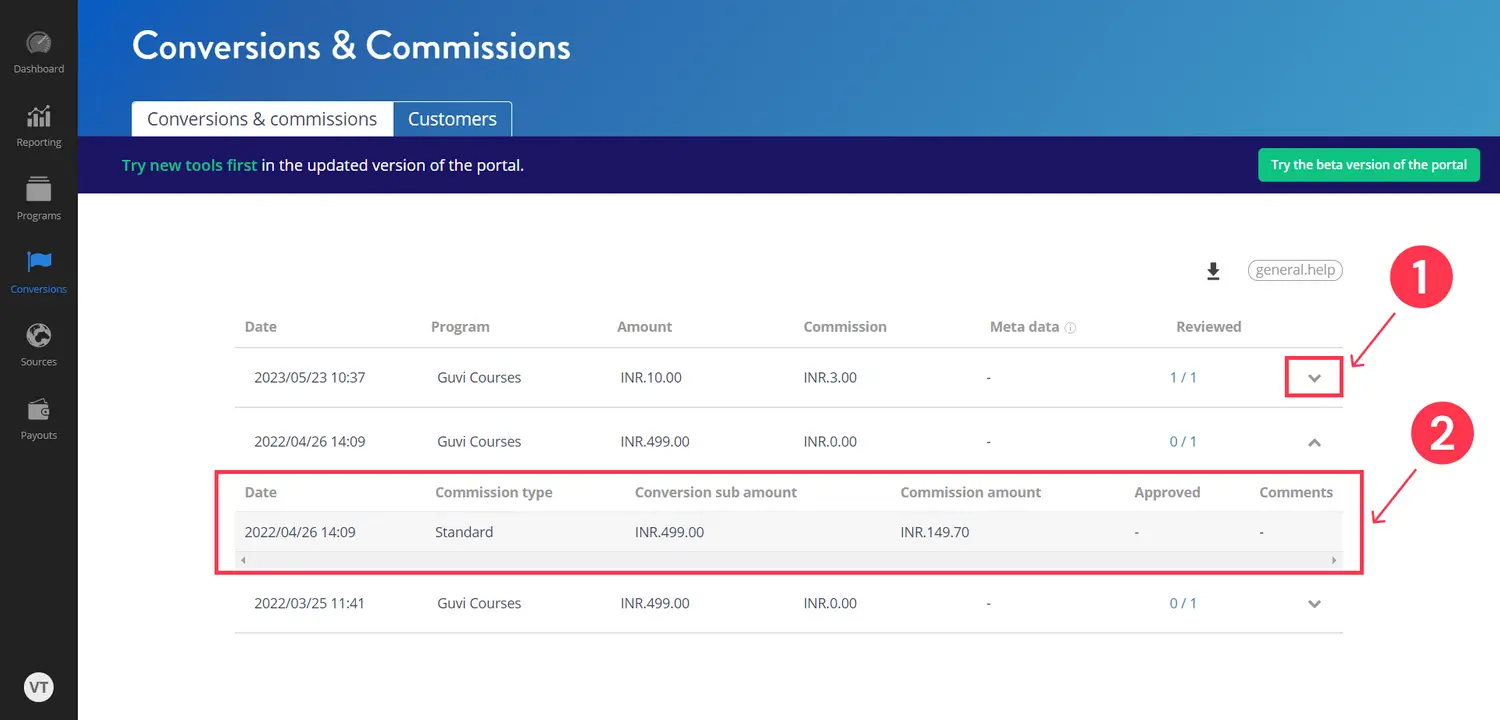Go to Reporting chart icon
The width and height of the screenshot is (1500, 720).
pyautogui.click(x=38, y=117)
